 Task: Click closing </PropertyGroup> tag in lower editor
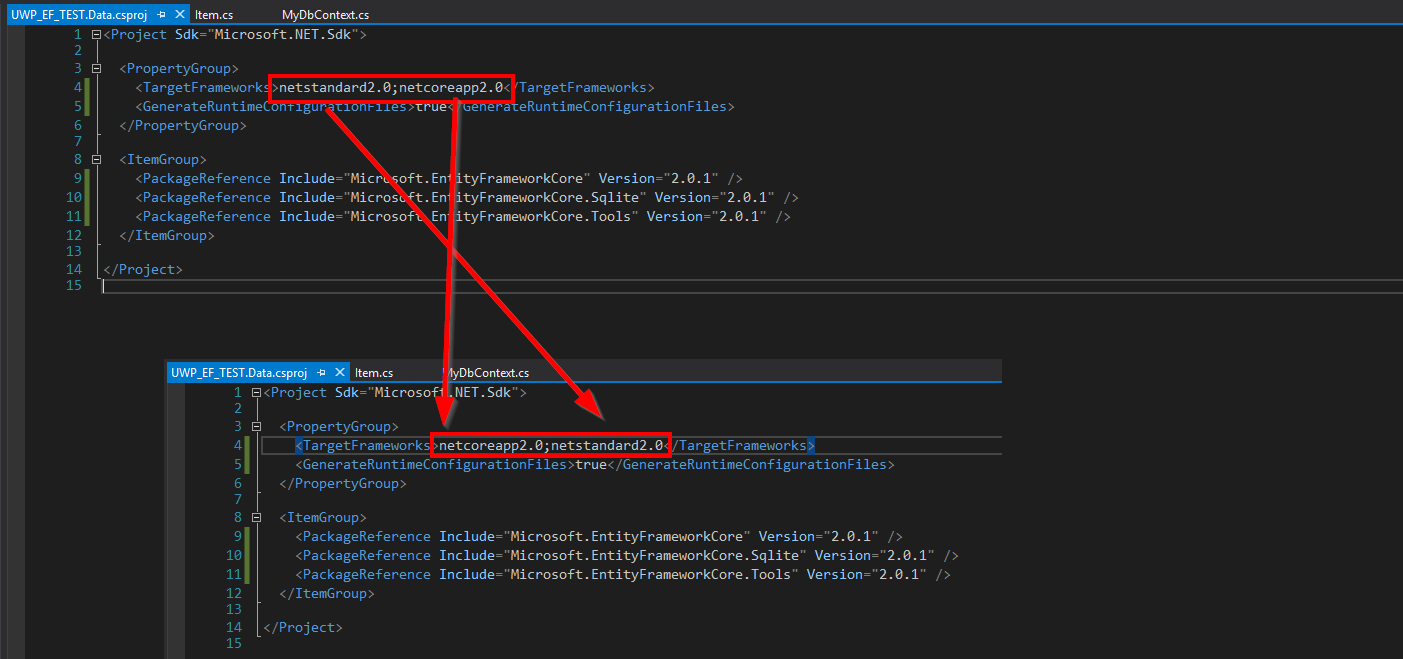(x=343, y=484)
